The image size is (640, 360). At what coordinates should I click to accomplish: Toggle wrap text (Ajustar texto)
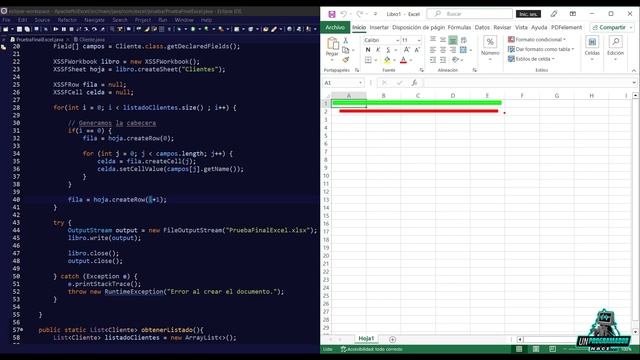pyautogui.click(x=464, y=40)
